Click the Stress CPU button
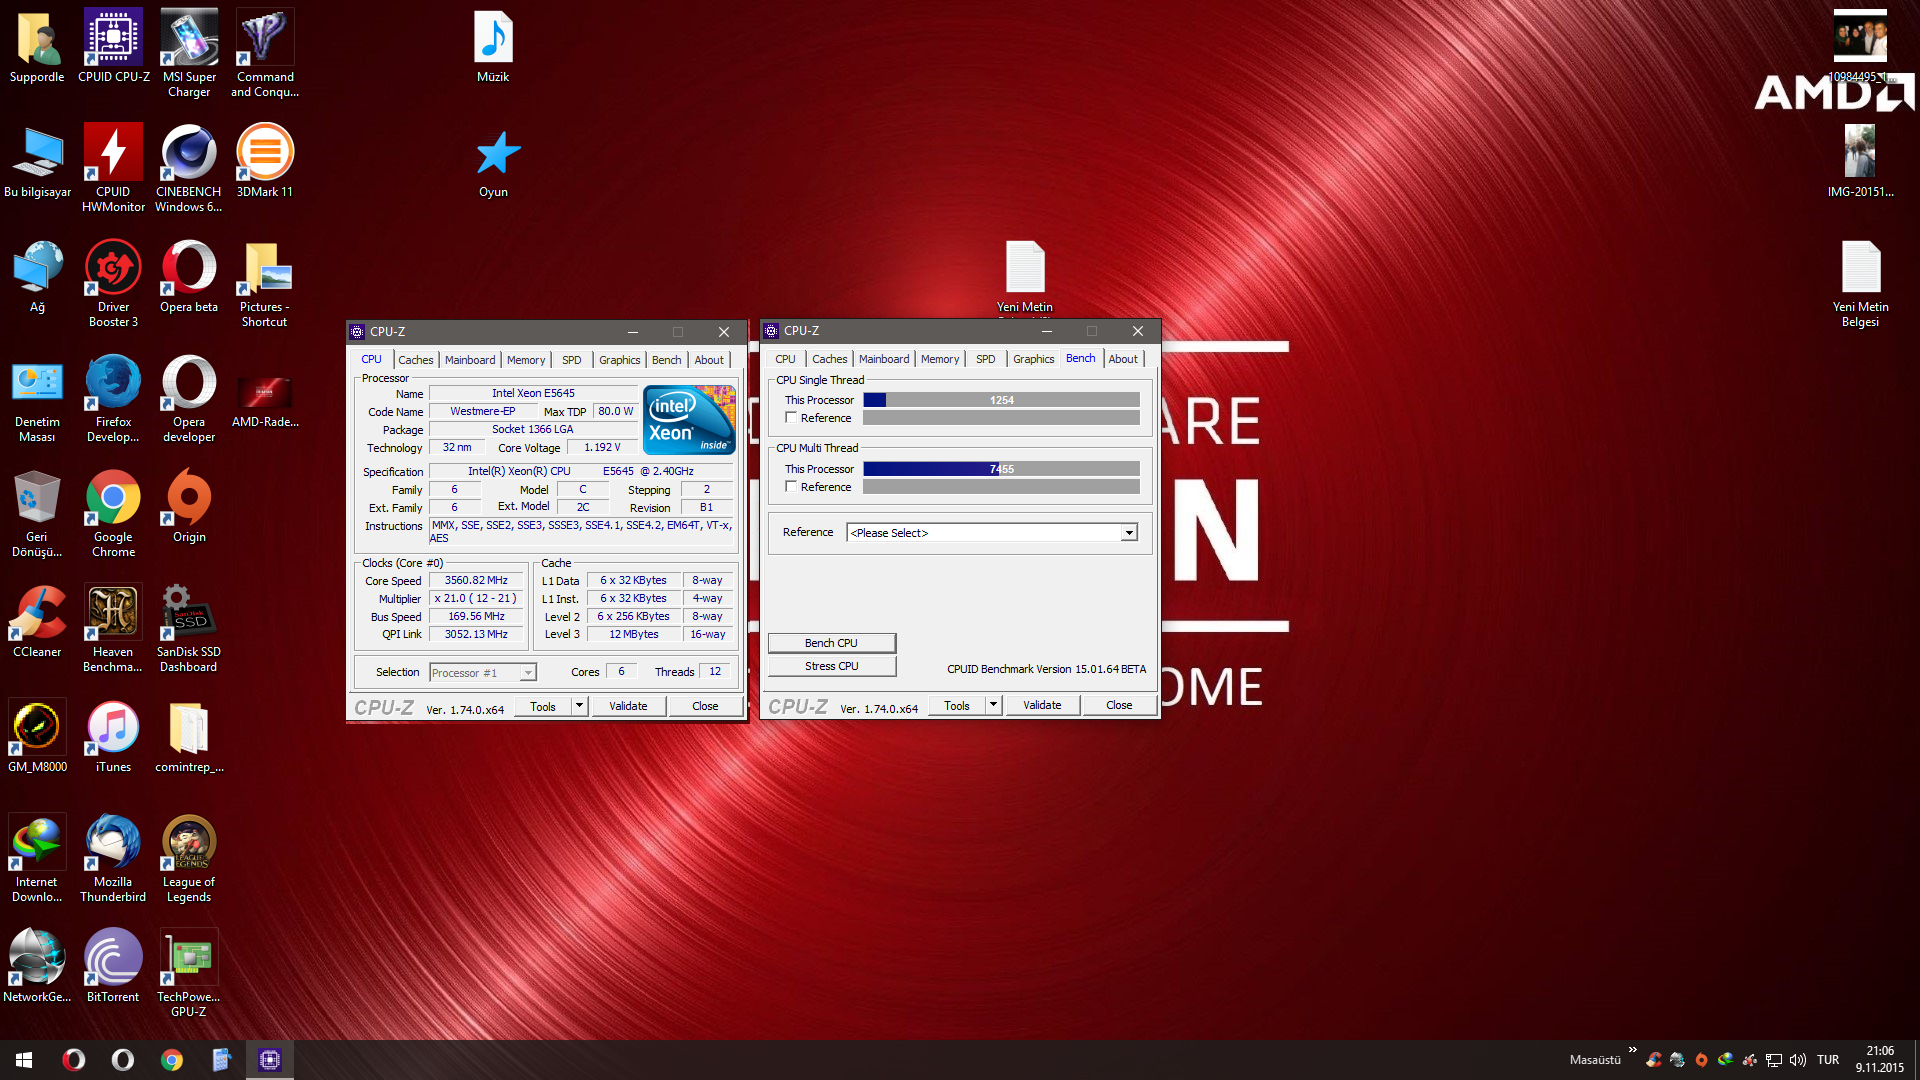Screen dimensions: 1920x1080 point(832,666)
